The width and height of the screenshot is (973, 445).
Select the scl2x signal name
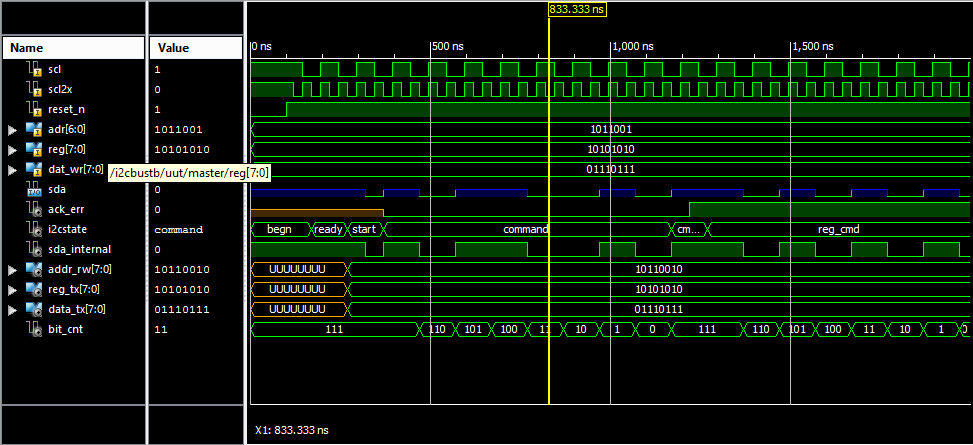(x=60, y=89)
